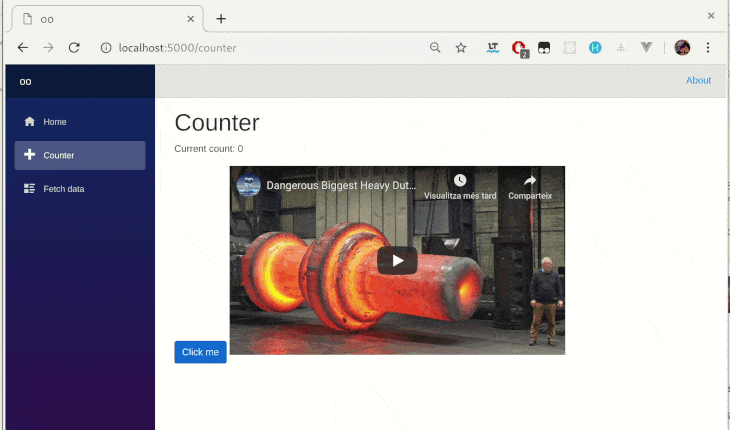Click the table icon beside Fetch data

point(29,188)
